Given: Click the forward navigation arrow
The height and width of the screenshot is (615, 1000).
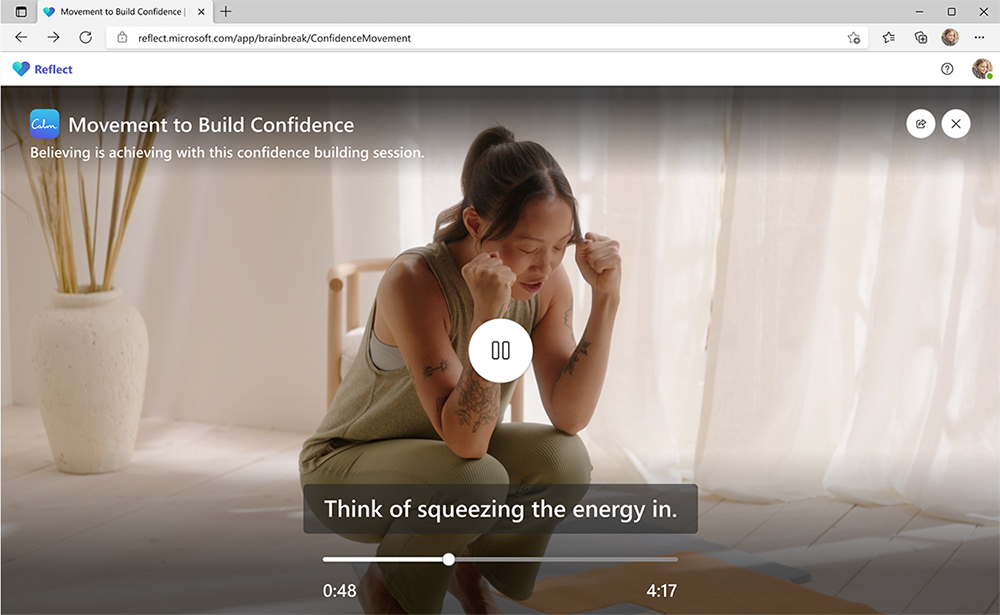Looking at the screenshot, I should [x=53, y=37].
